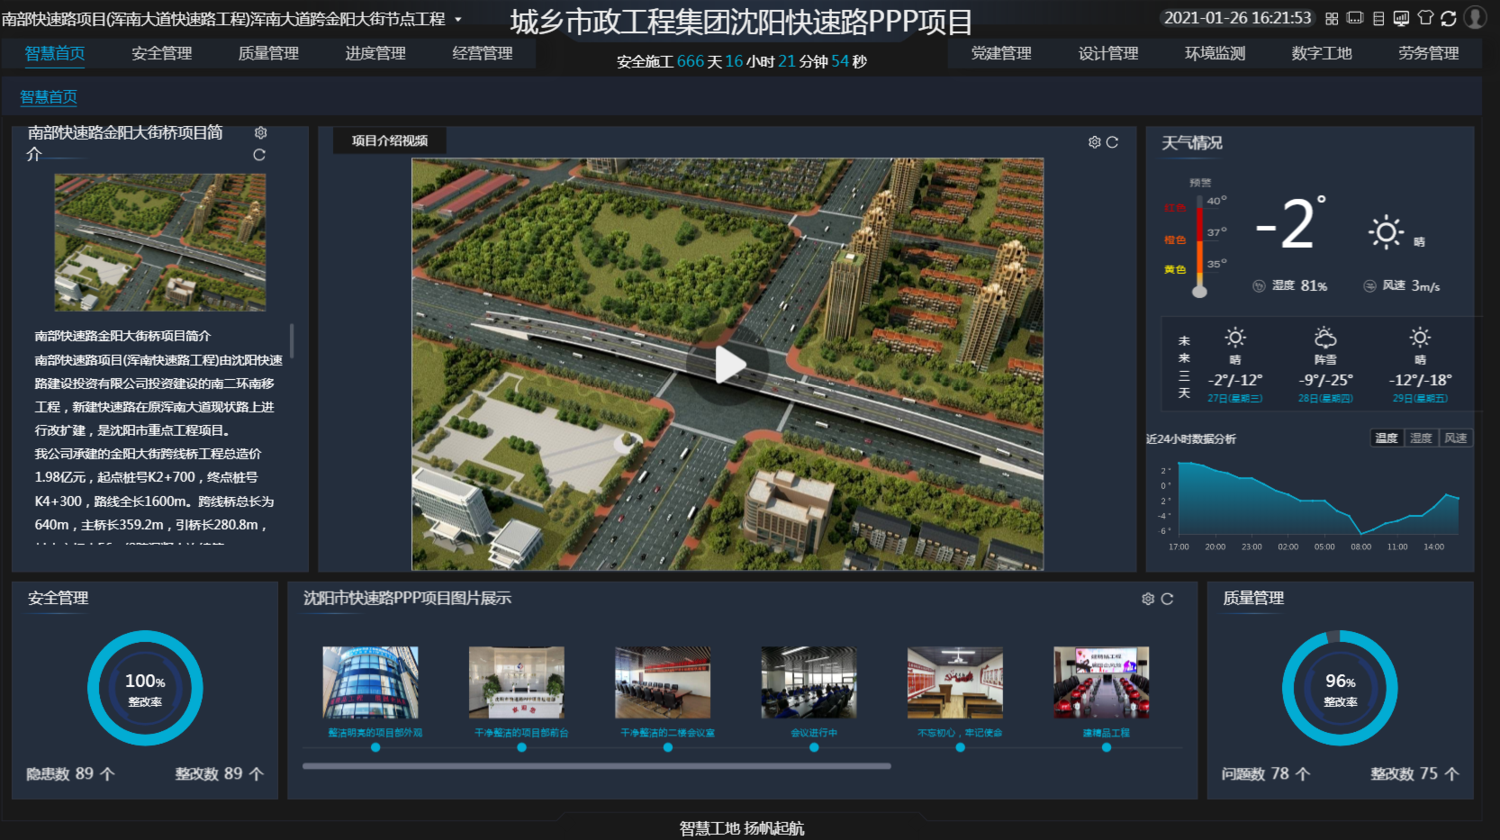
Task: Click the 100% safety rectification ring
Action: click(145, 689)
